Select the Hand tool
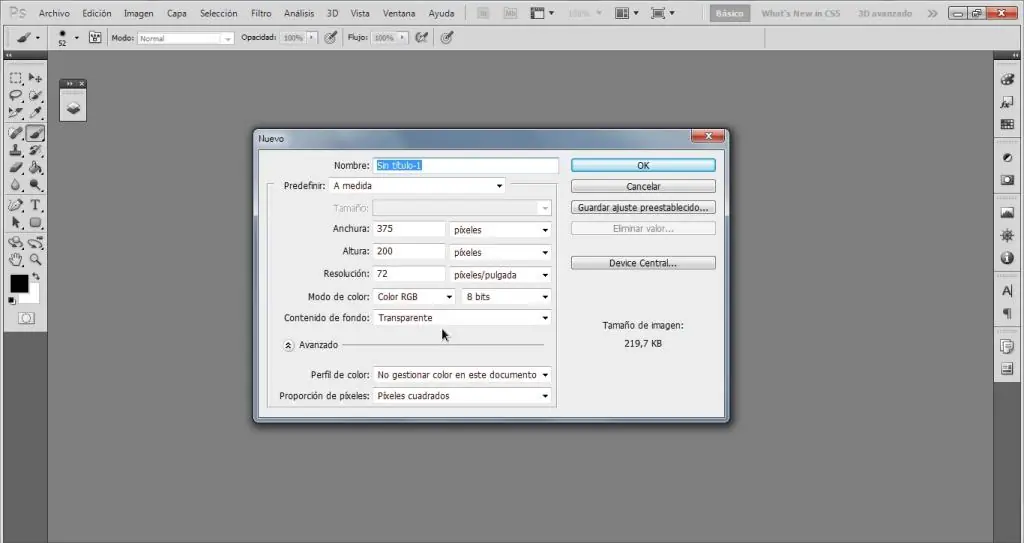This screenshot has width=1024, height=543. tap(16, 259)
